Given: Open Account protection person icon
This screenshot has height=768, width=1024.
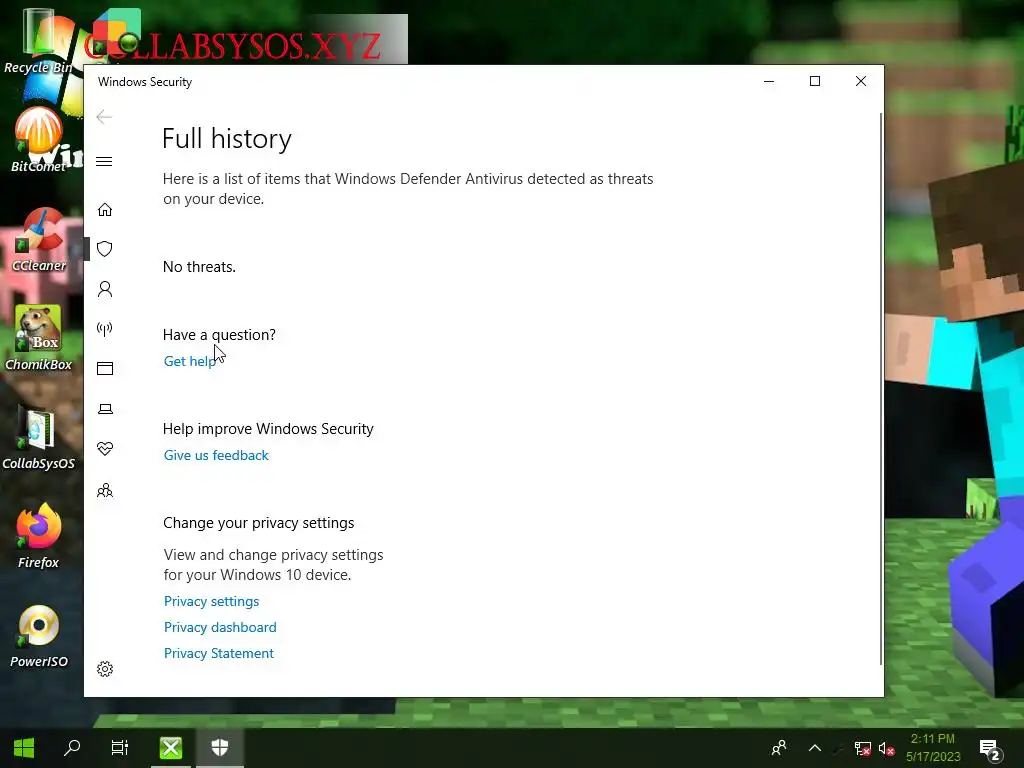Looking at the screenshot, I should click(104, 289).
